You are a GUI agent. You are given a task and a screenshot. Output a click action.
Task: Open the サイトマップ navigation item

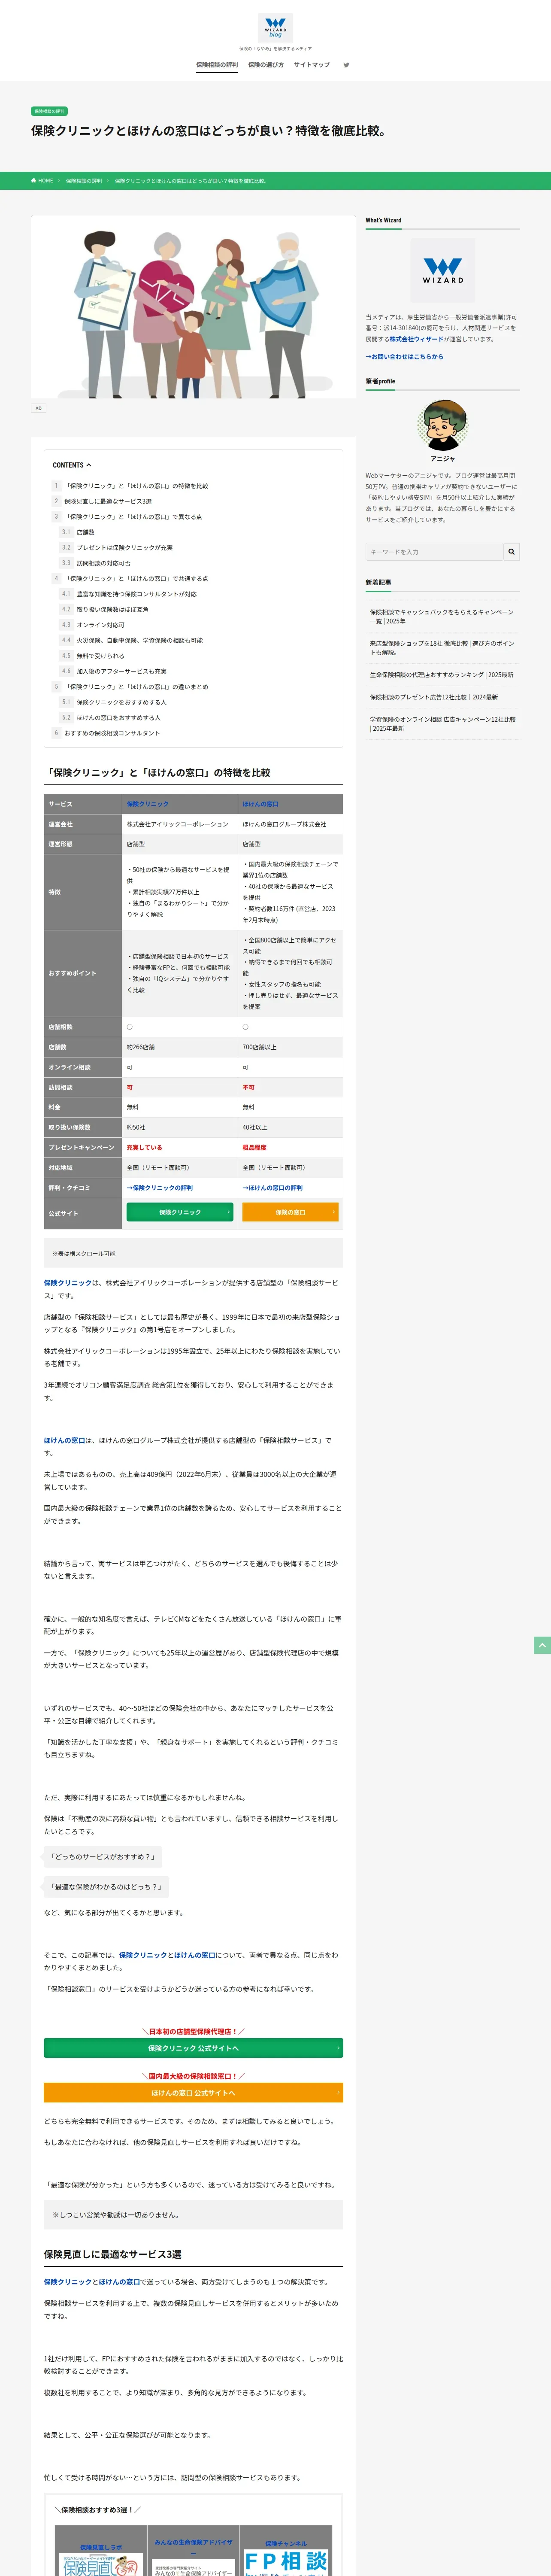coord(312,65)
